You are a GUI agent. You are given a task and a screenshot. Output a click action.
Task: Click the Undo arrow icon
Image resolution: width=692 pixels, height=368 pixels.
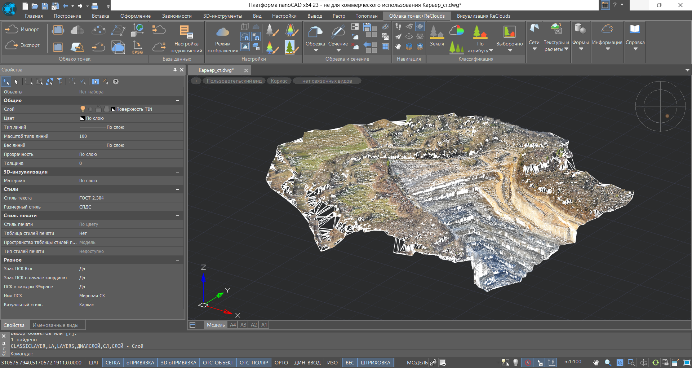coord(65,6)
